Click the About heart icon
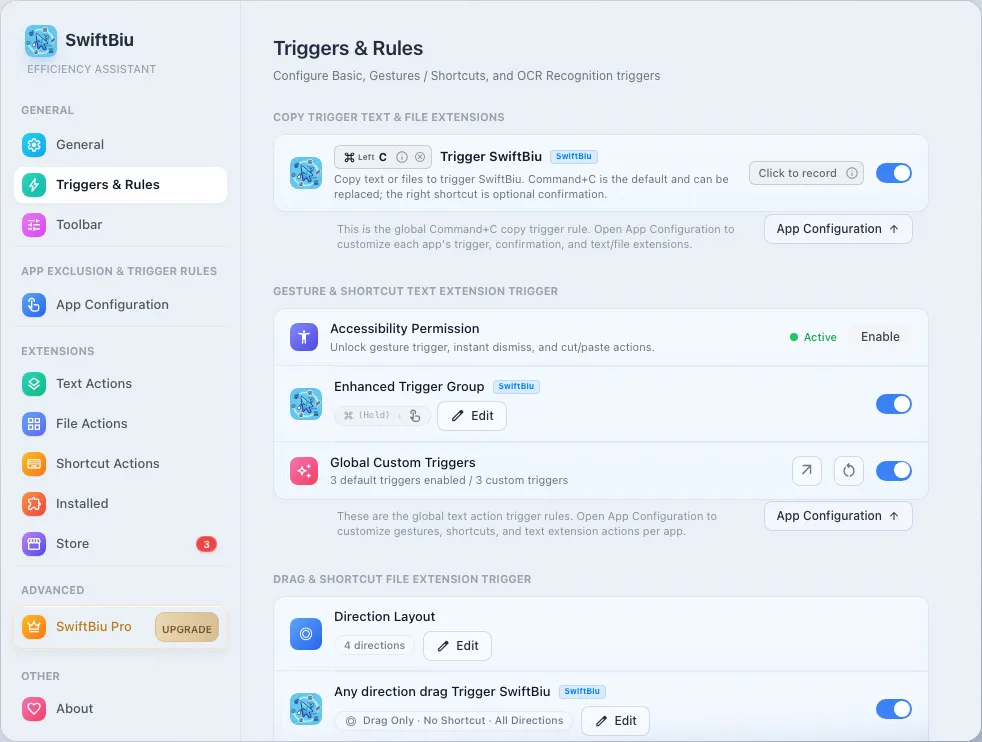This screenshot has width=982, height=742. click(34, 709)
